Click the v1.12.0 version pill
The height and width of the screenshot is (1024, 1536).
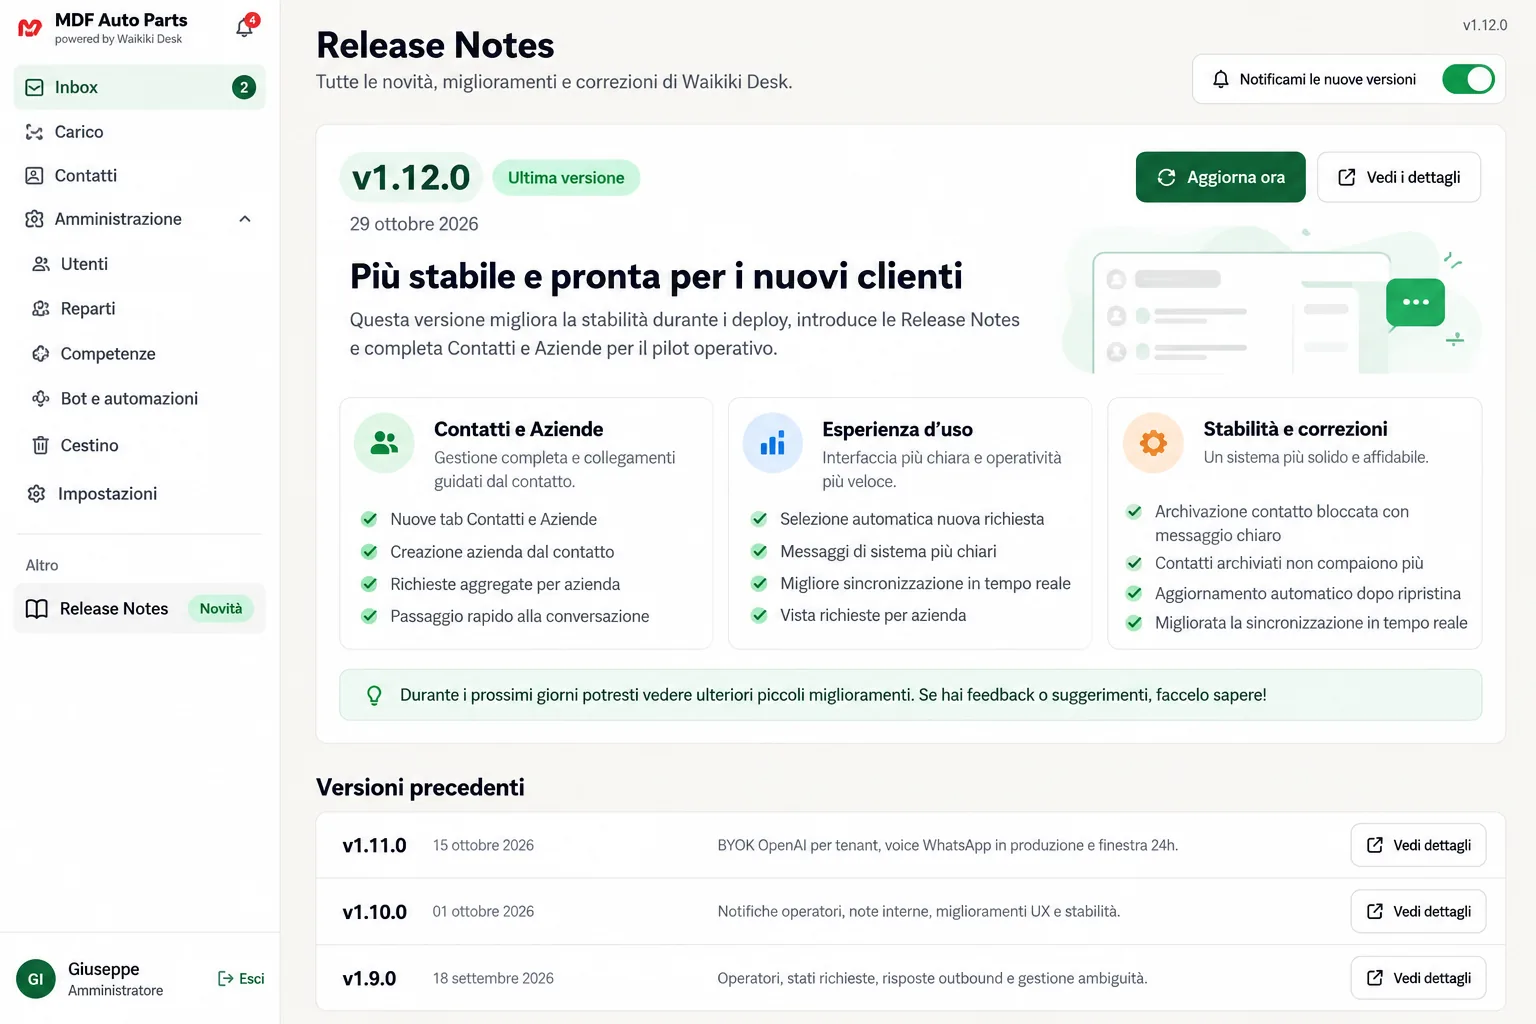click(411, 178)
